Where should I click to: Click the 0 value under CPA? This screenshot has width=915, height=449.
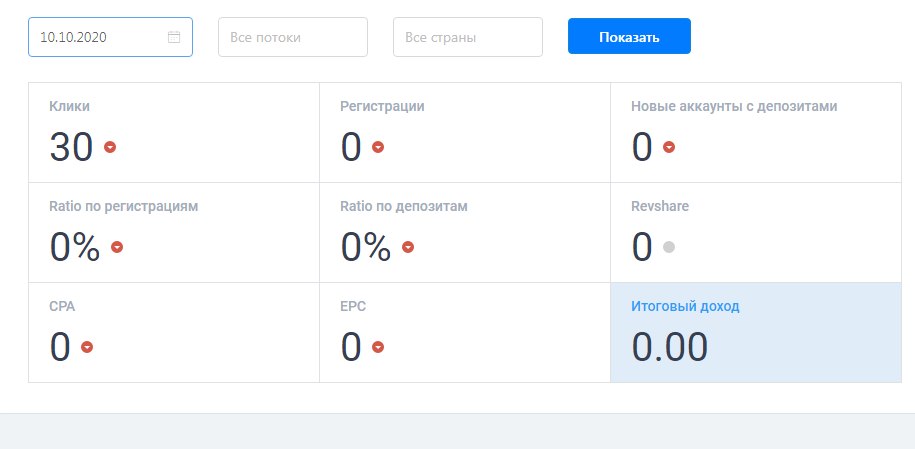[x=60, y=347]
